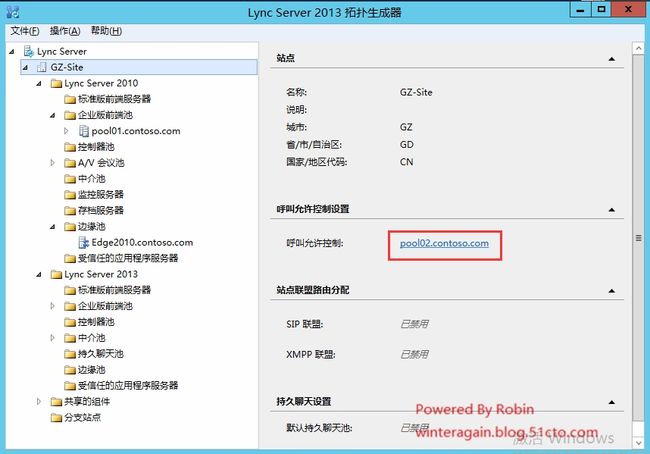The height and width of the screenshot is (454, 650).
Task: Click the 已禁用 value beside XMPP 联盟
Action: tap(414, 354)
